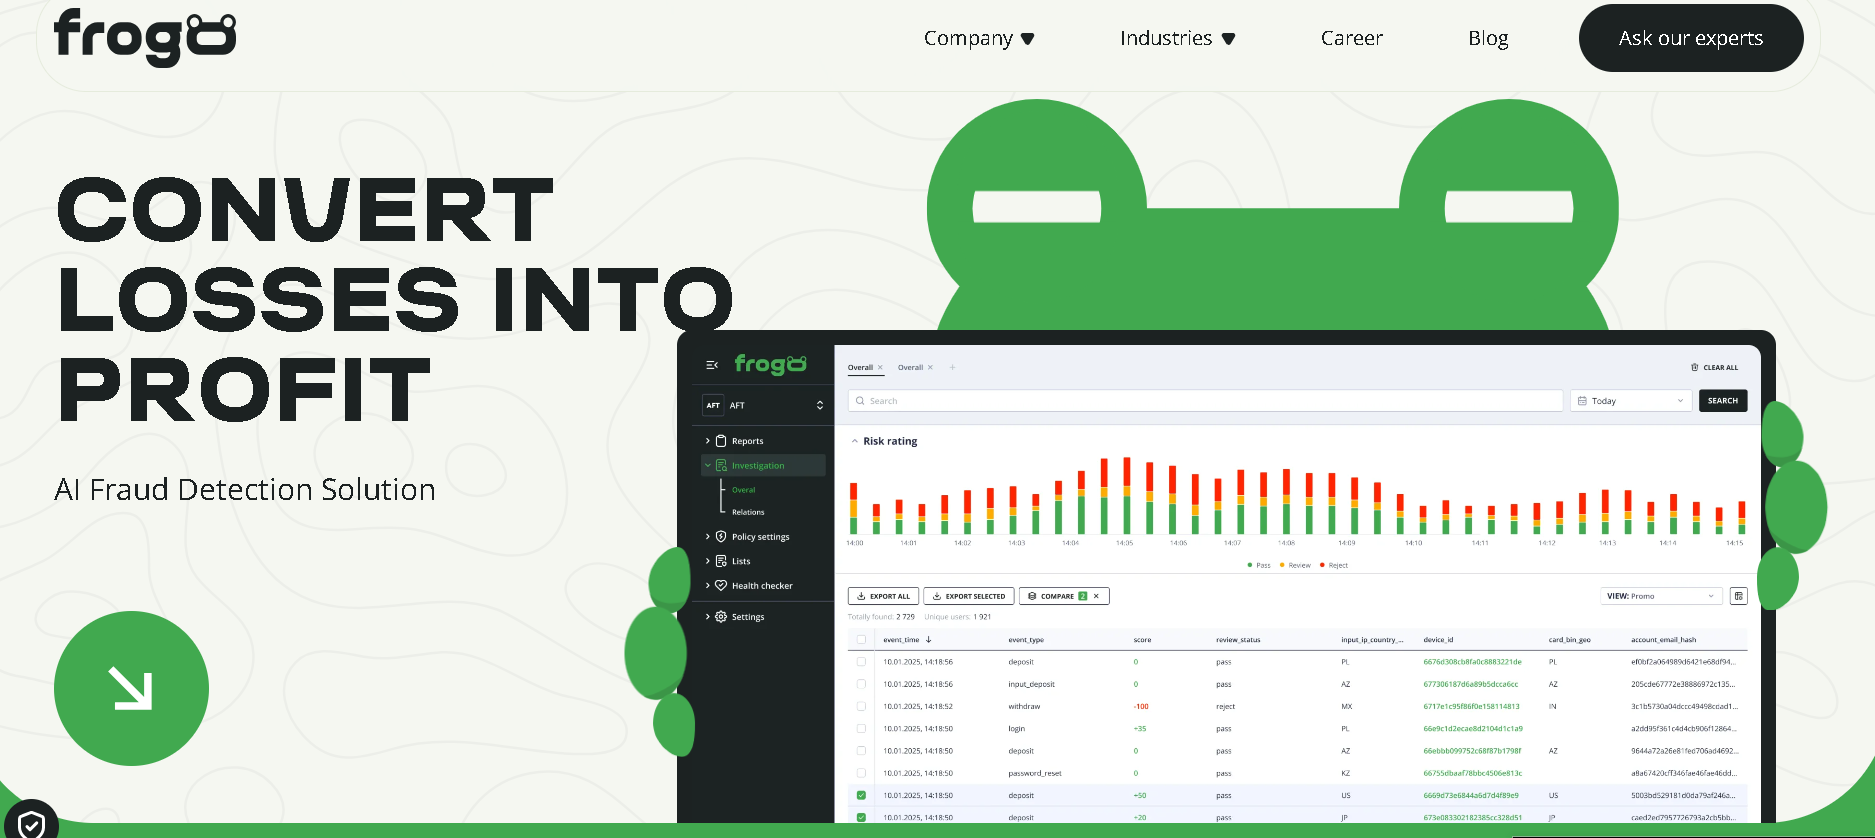
Task: Click the Policy settings shield icon
Action: 721,537
